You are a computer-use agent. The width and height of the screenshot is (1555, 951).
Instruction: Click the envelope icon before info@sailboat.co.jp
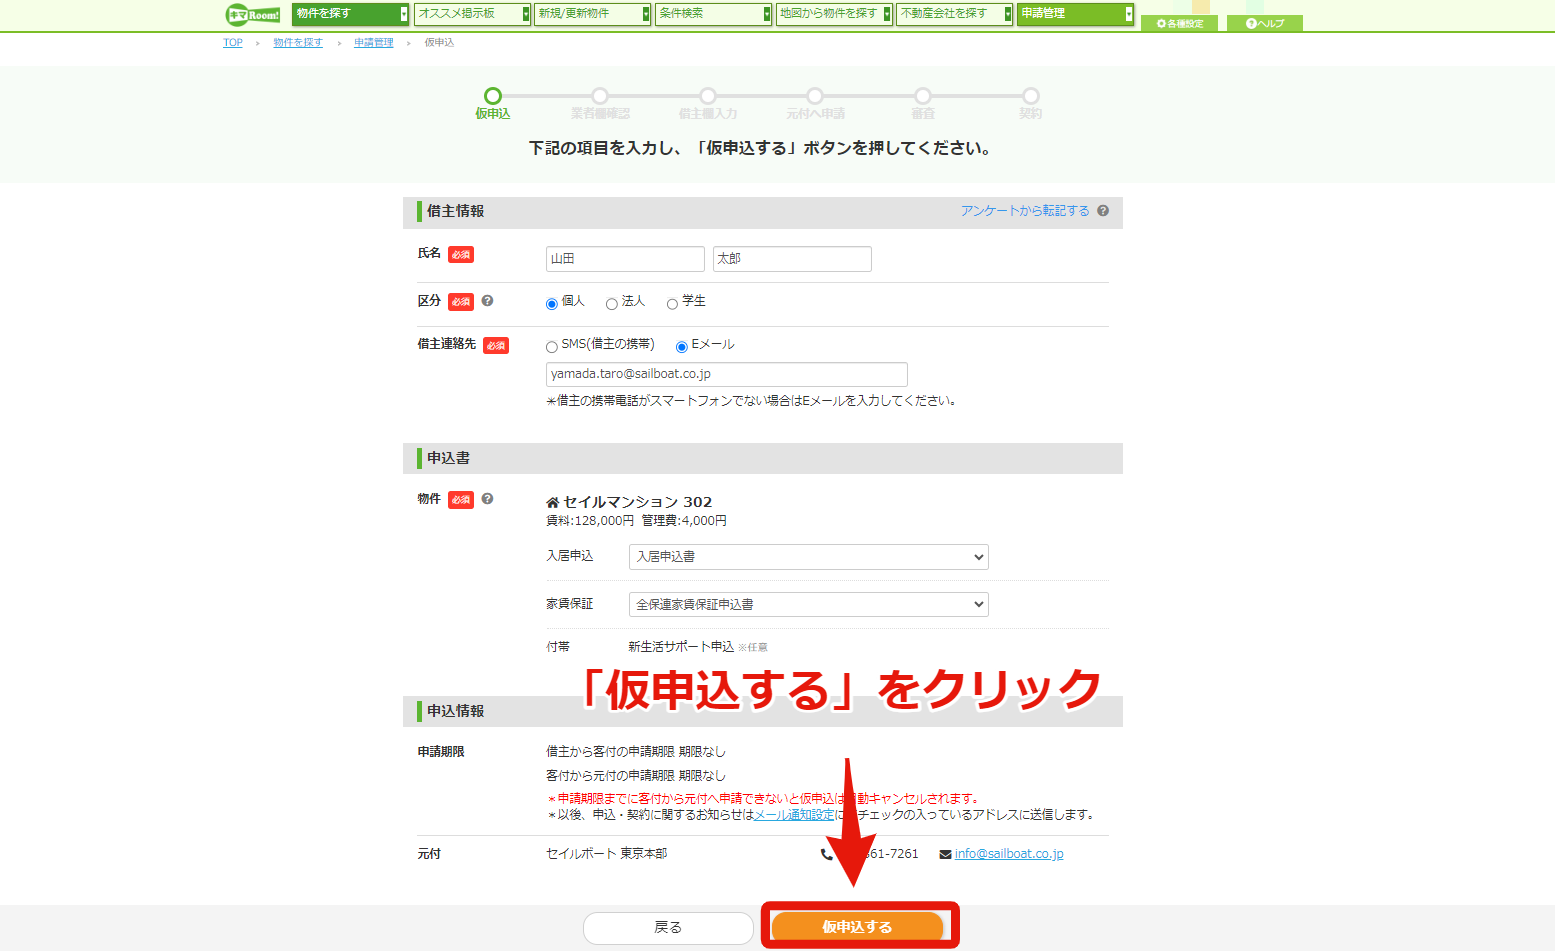(x=945, y=854)
